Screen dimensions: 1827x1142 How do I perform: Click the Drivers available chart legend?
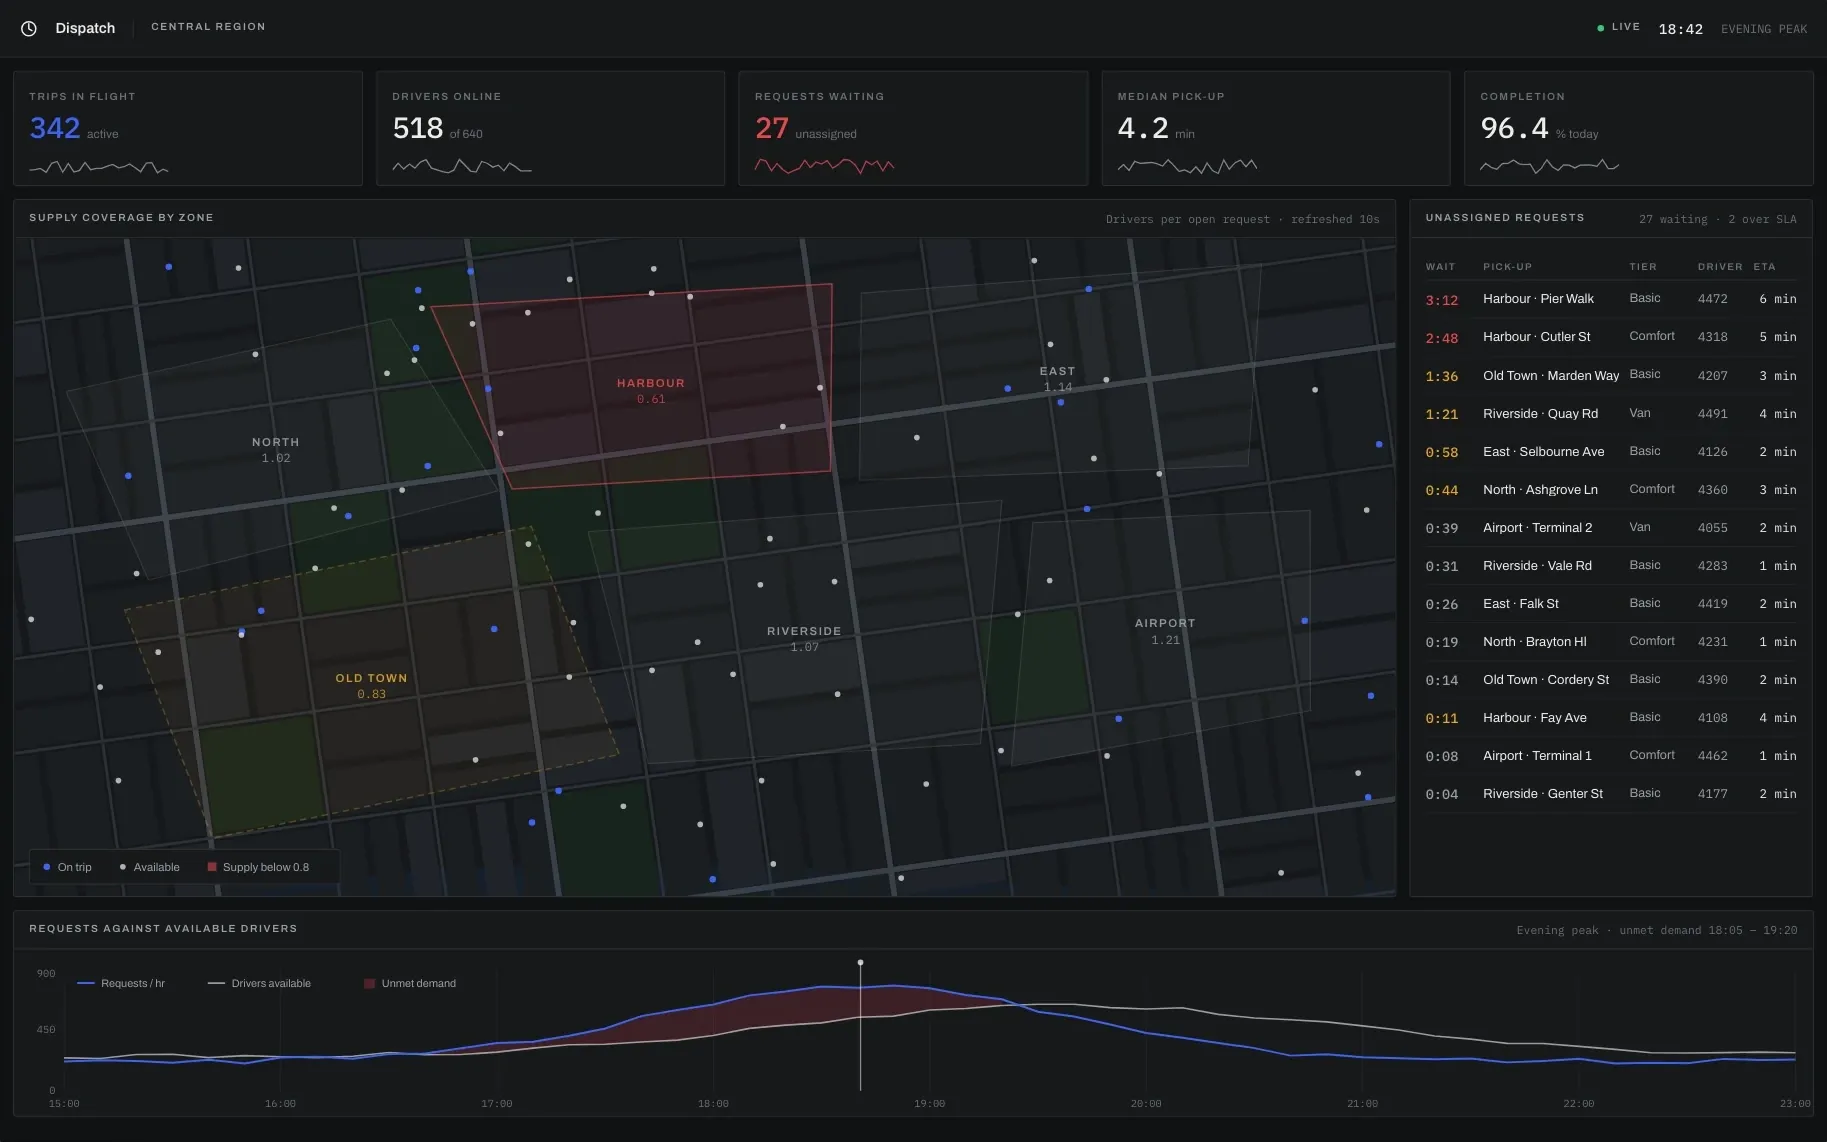pos(259,983)
